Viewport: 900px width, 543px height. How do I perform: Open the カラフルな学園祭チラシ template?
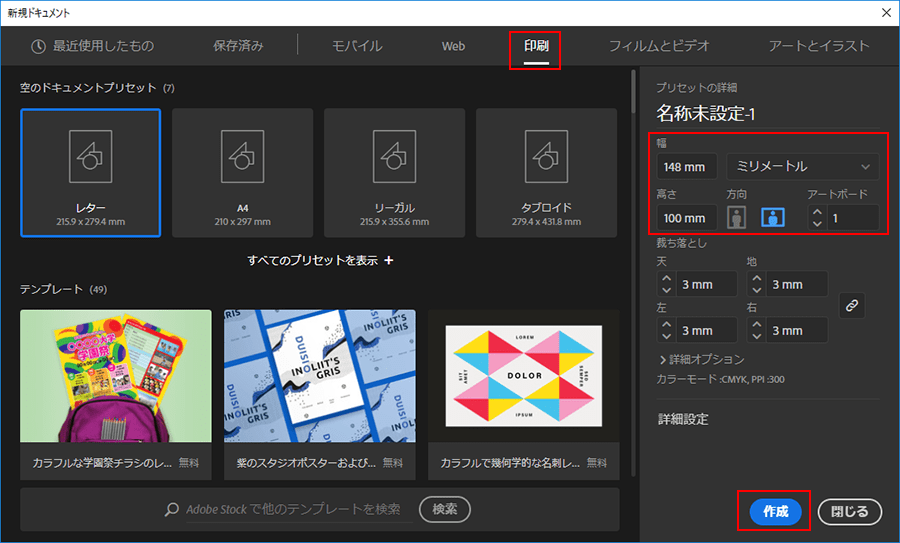[x=116, y=395]
